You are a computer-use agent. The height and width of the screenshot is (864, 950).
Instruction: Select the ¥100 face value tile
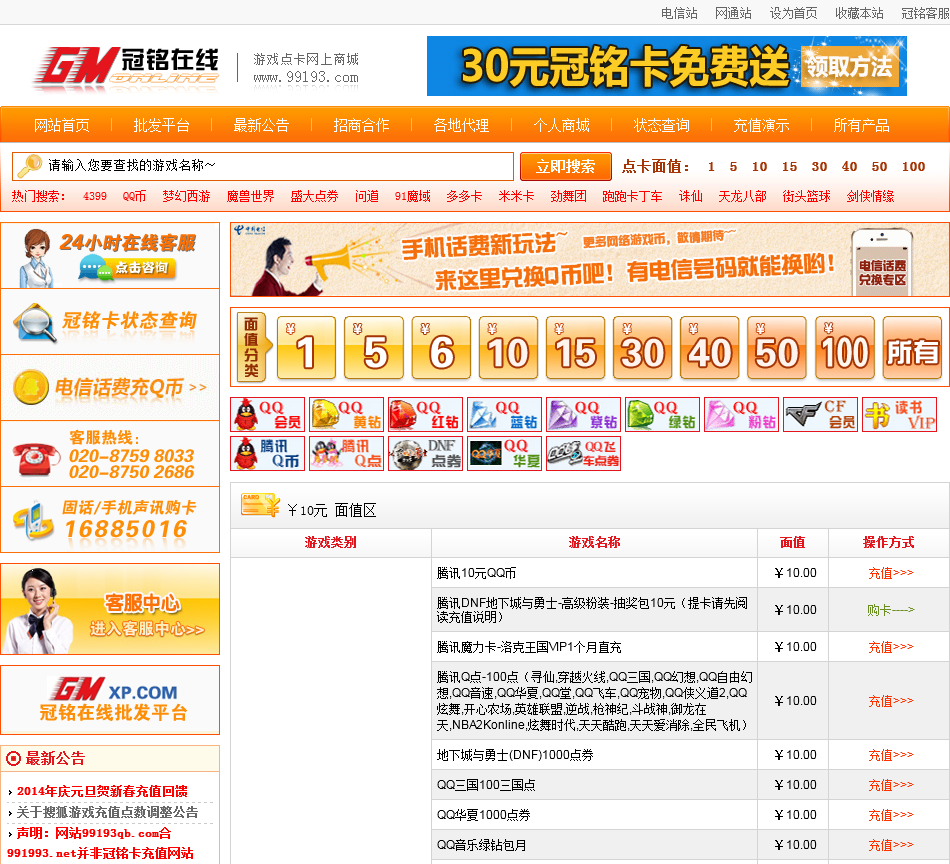845,348
